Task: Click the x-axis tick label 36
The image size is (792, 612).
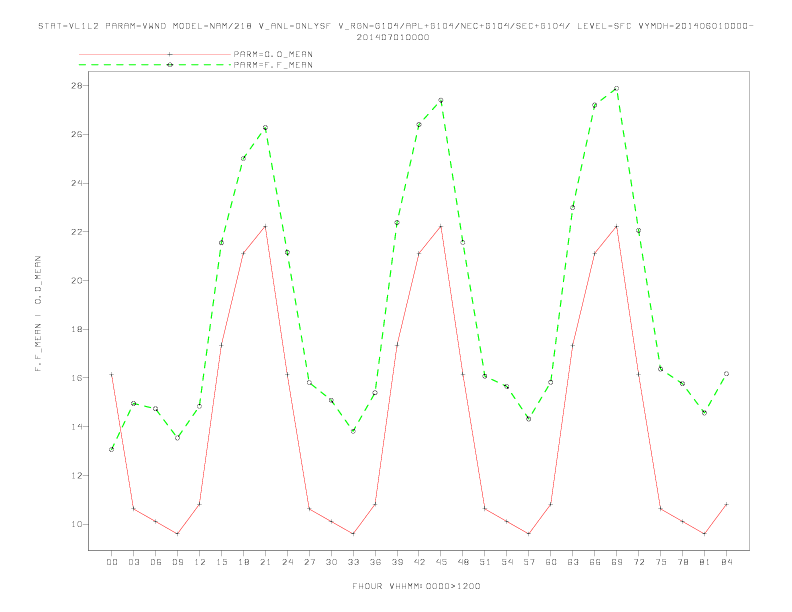Action: [375, 562]
